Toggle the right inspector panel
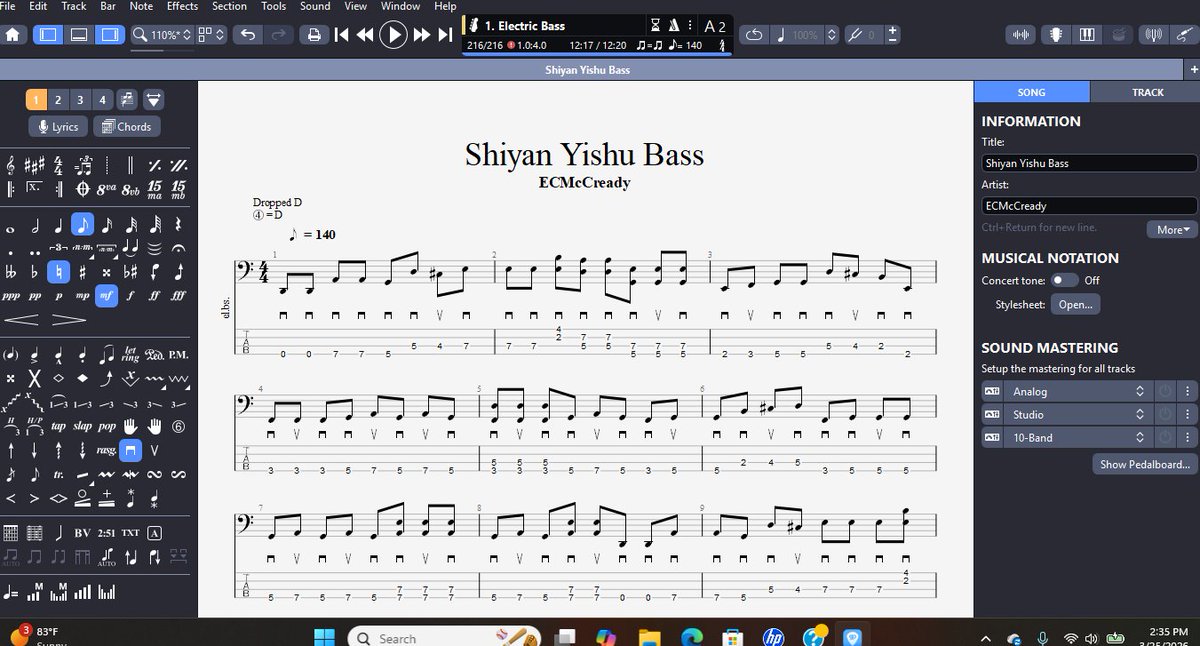This screenshot has width=1200, height=646. [x=110, y=35]
